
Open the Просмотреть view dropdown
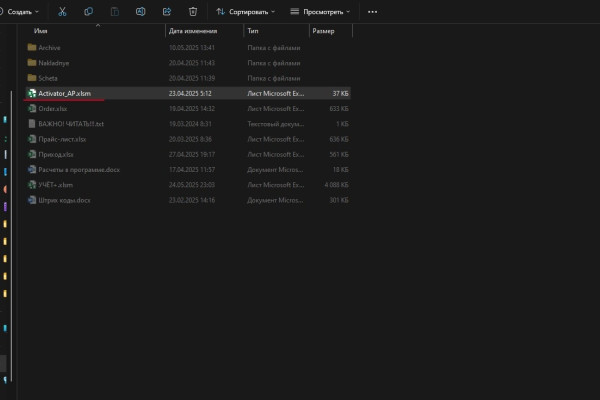tap(320, 12)
